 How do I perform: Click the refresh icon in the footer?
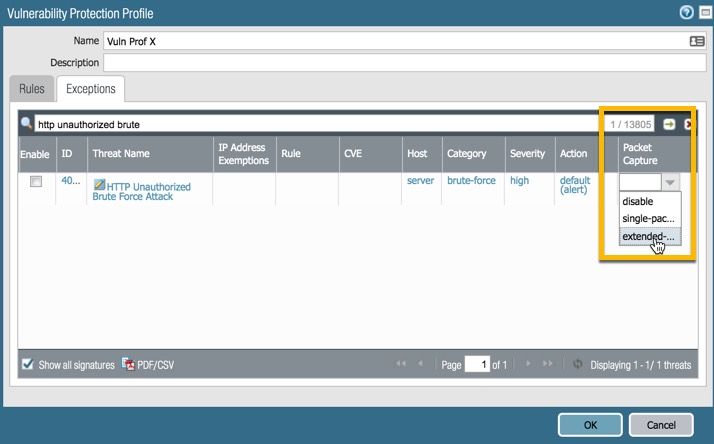(x=577, y=365)
